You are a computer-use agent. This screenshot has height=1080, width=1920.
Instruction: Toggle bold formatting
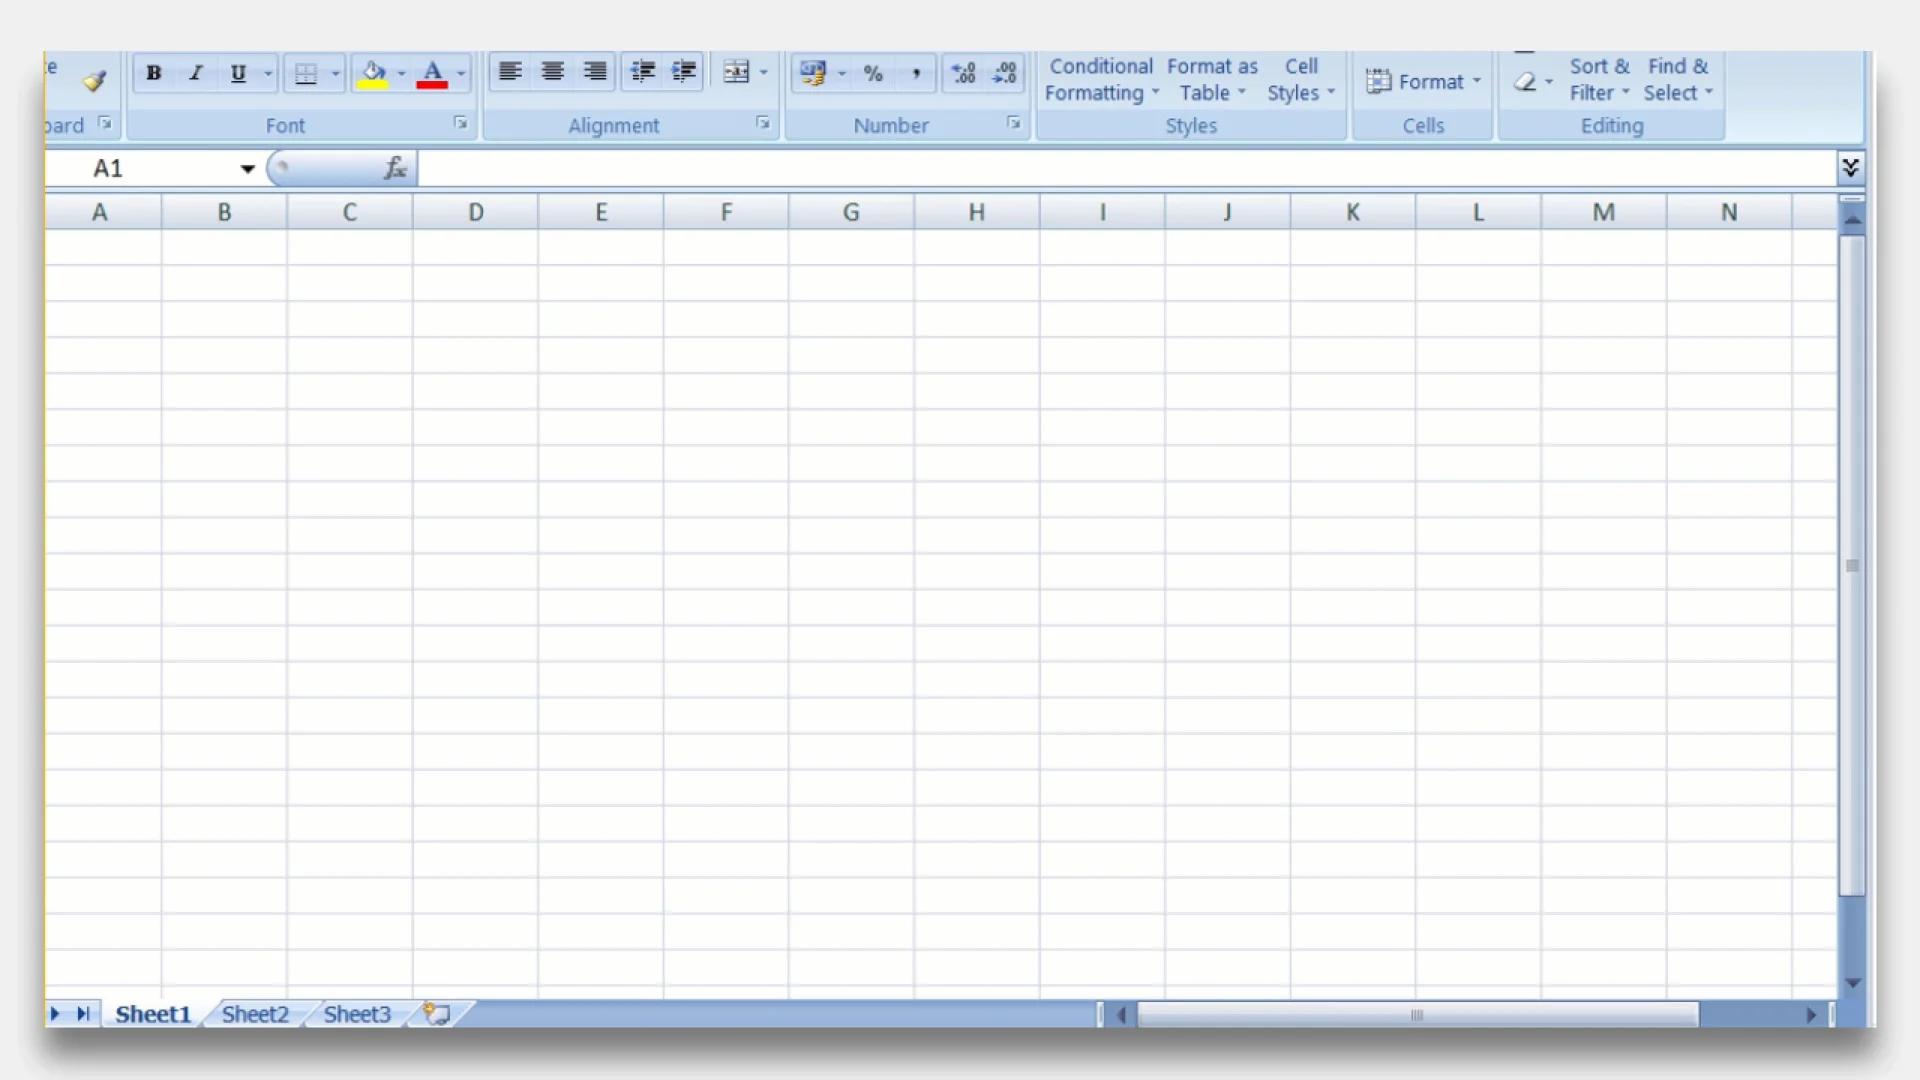(153, 73)
